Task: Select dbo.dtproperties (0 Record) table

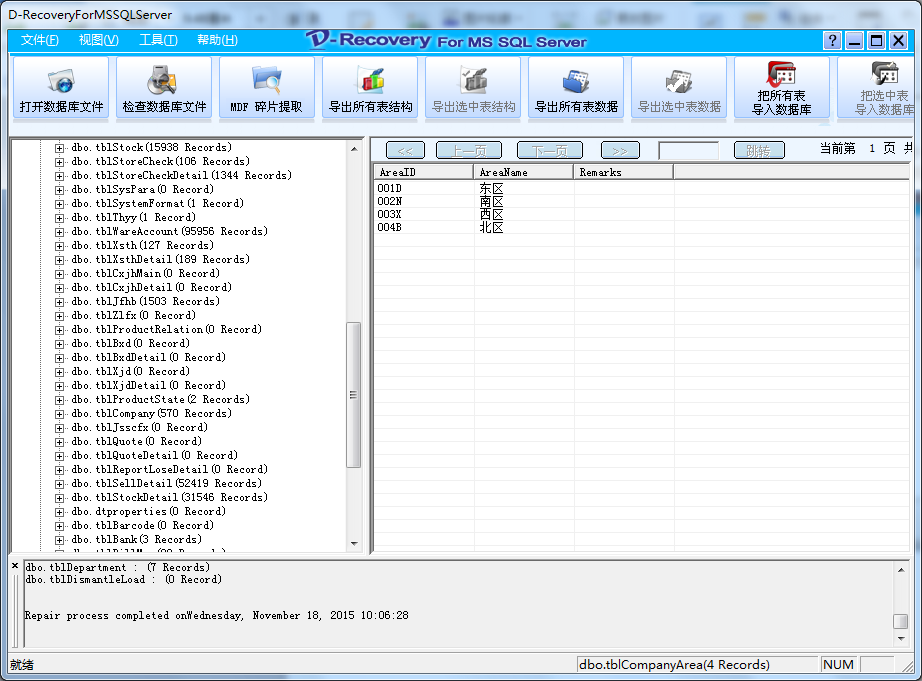Action: (x=148, y=512)
